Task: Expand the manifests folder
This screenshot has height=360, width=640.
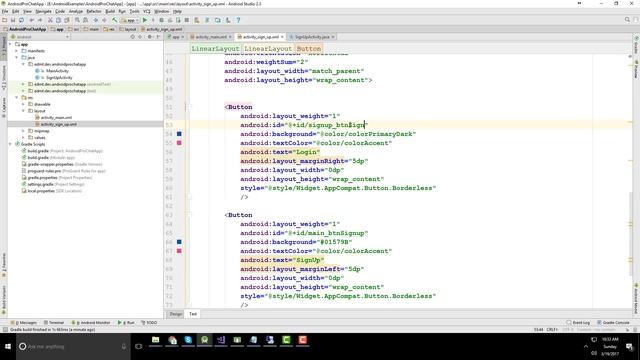Action: point(17,51)
